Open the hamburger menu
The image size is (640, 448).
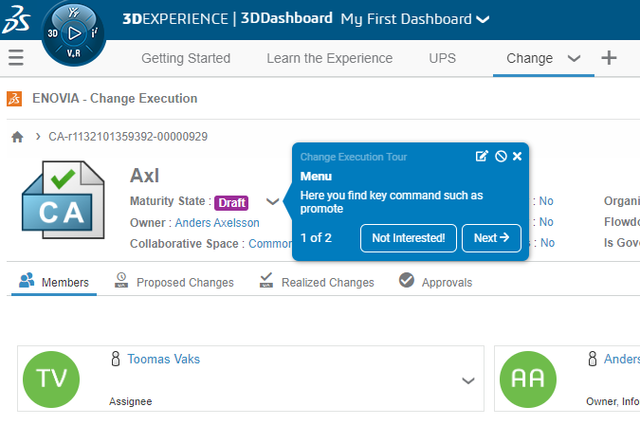tap(16, 58)
